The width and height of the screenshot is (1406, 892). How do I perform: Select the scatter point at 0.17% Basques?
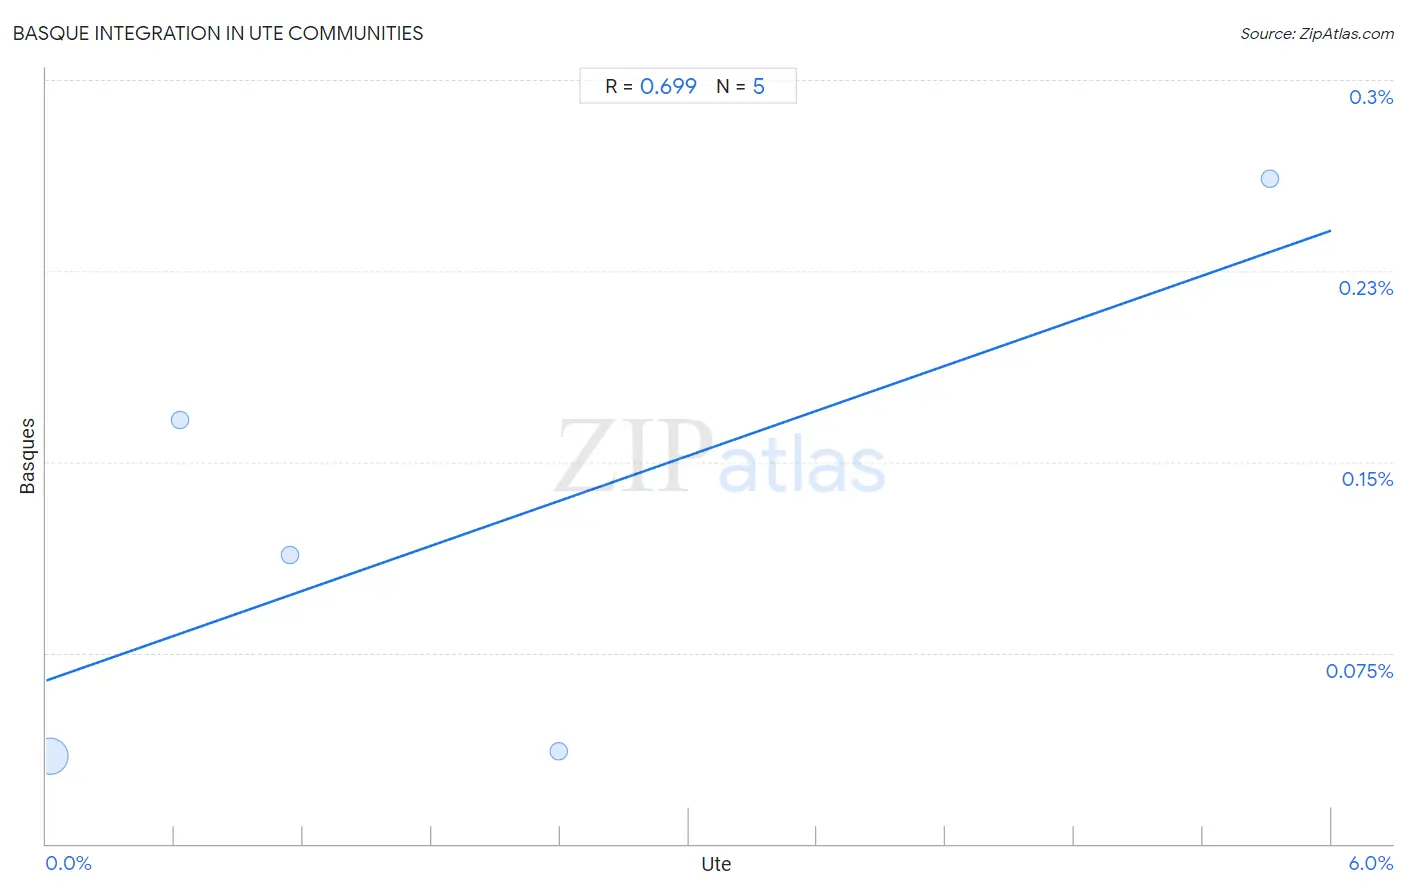180,420
